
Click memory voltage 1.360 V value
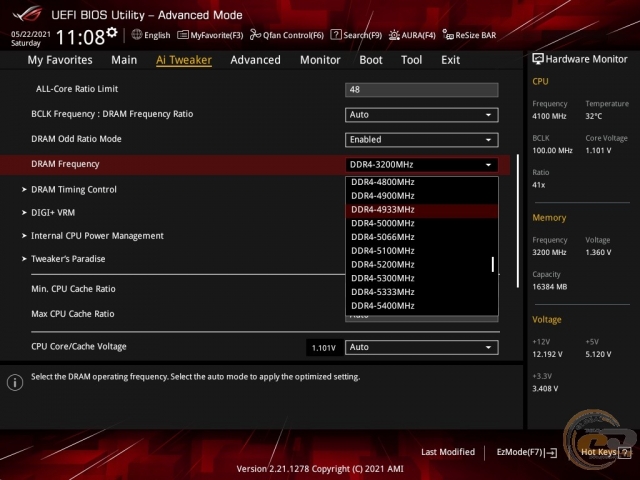pyautogui.click(x=598, y=253)
